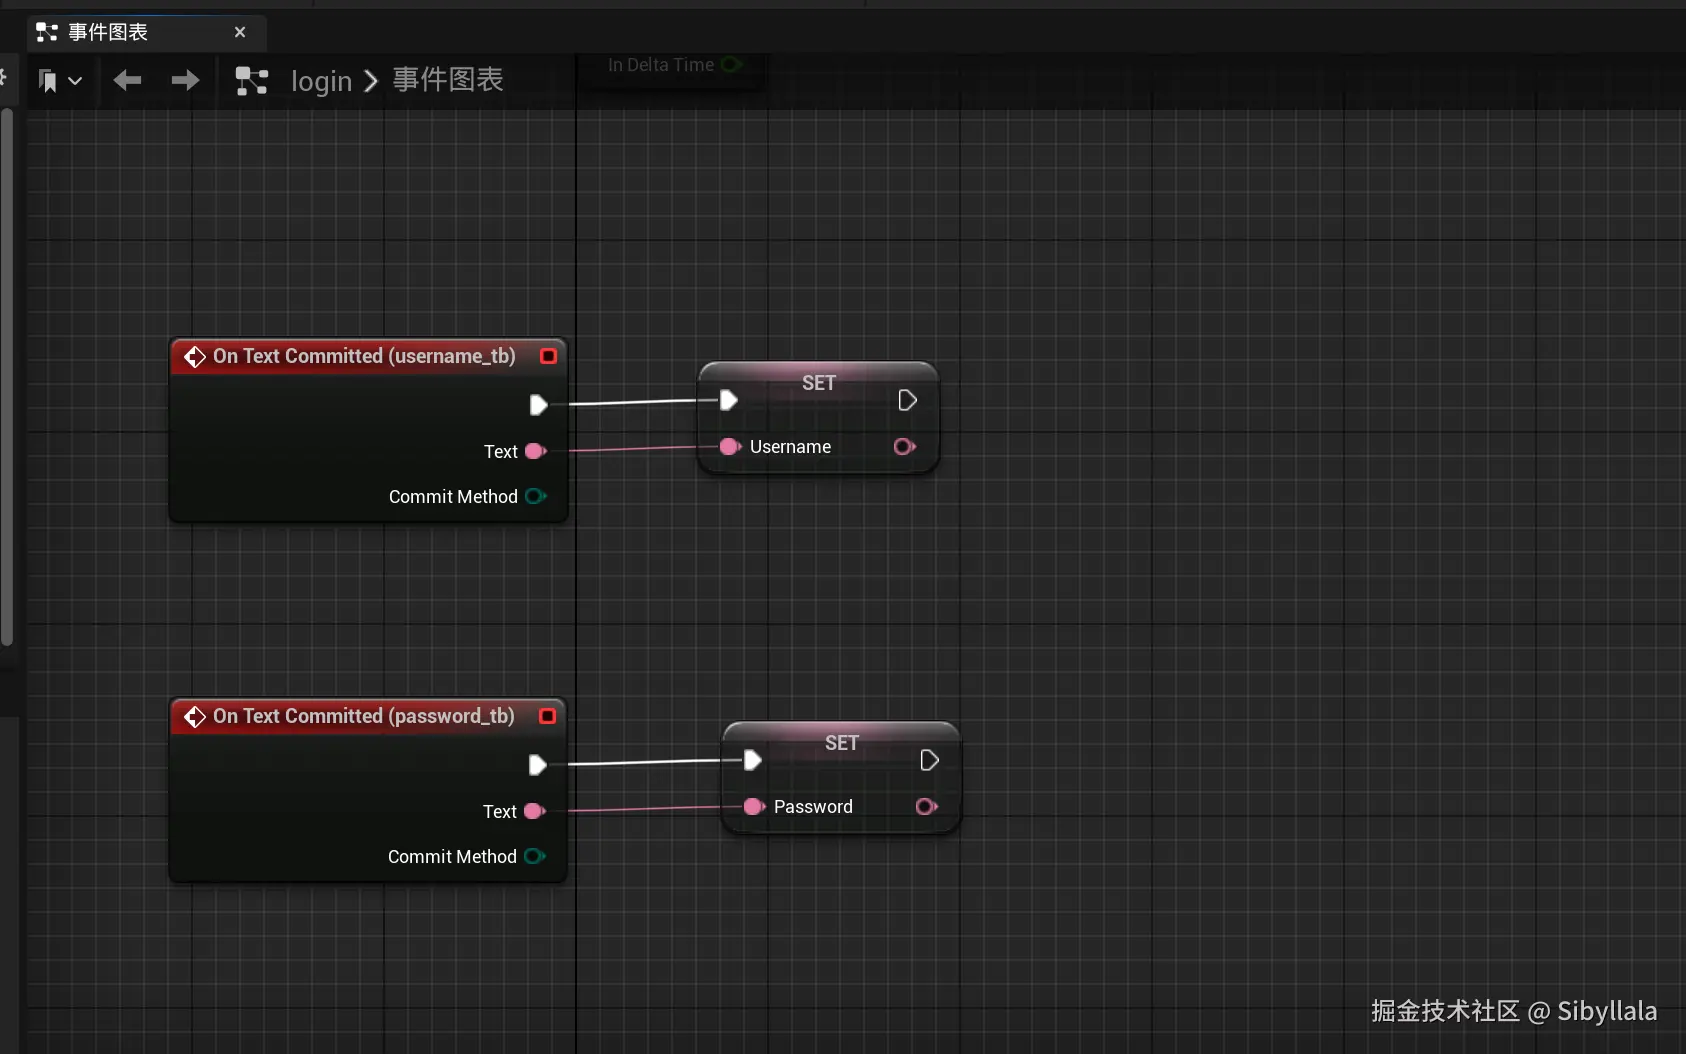This screenshot has height=1054, width=1686.
Task: Click the blueprint graph icon beside login
Action: [x=251, y=80]
